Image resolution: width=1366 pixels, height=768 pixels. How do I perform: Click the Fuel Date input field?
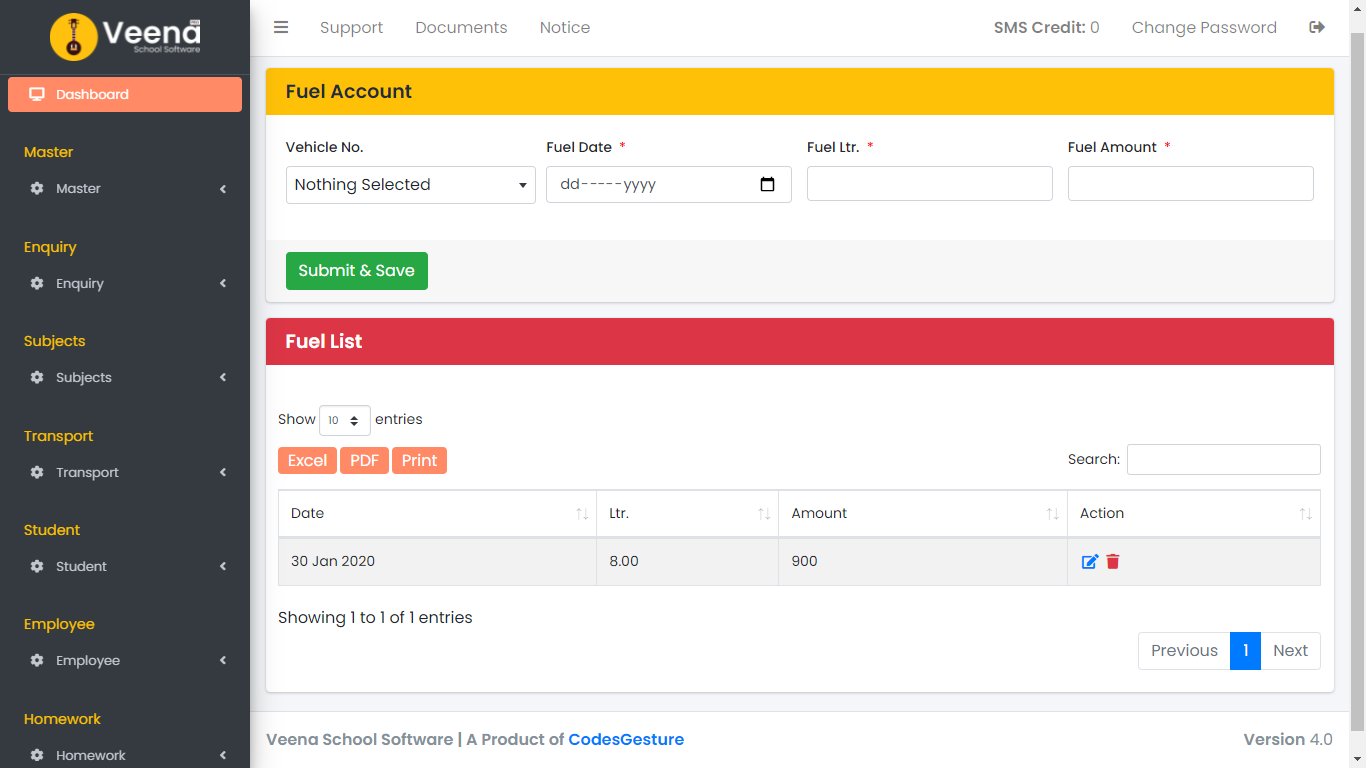669,185
